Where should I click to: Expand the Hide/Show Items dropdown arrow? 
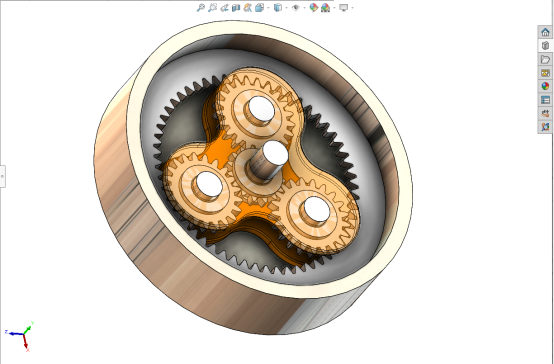coord(304,8)
